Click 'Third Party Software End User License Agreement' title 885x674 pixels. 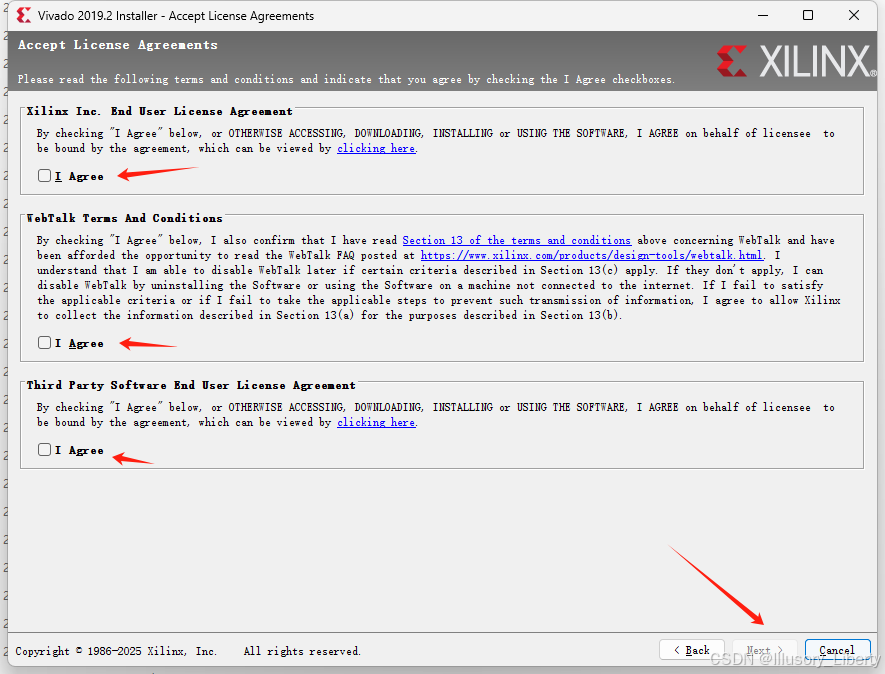click(x=191, y=385)
